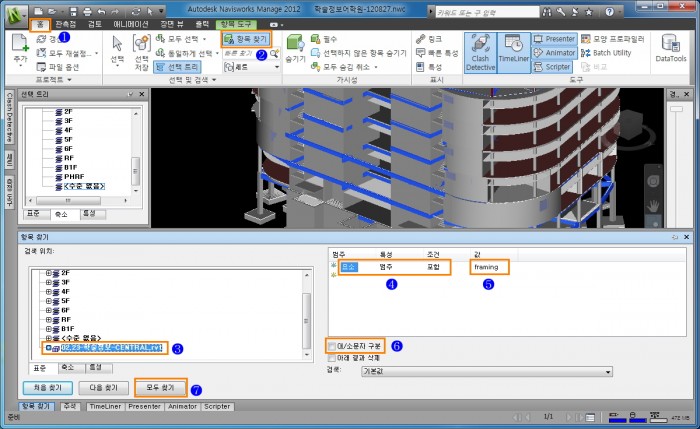
Task: Expand the 프로젝트 ribbon panel
Action: click(38, 78)
